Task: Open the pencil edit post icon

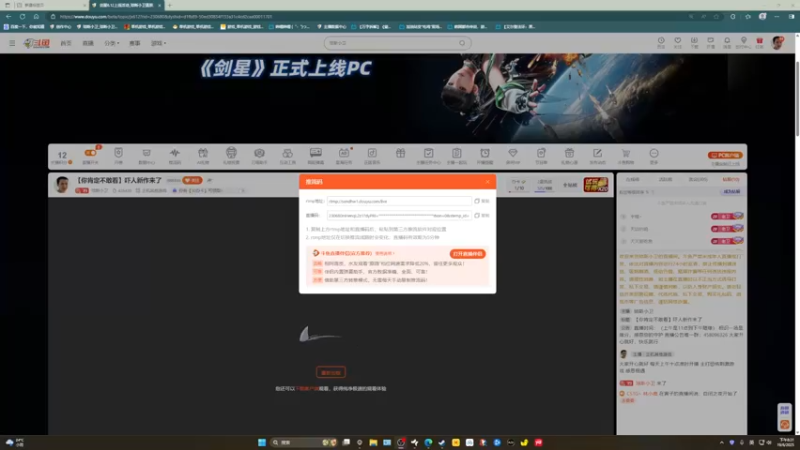Action: point(597,153)
